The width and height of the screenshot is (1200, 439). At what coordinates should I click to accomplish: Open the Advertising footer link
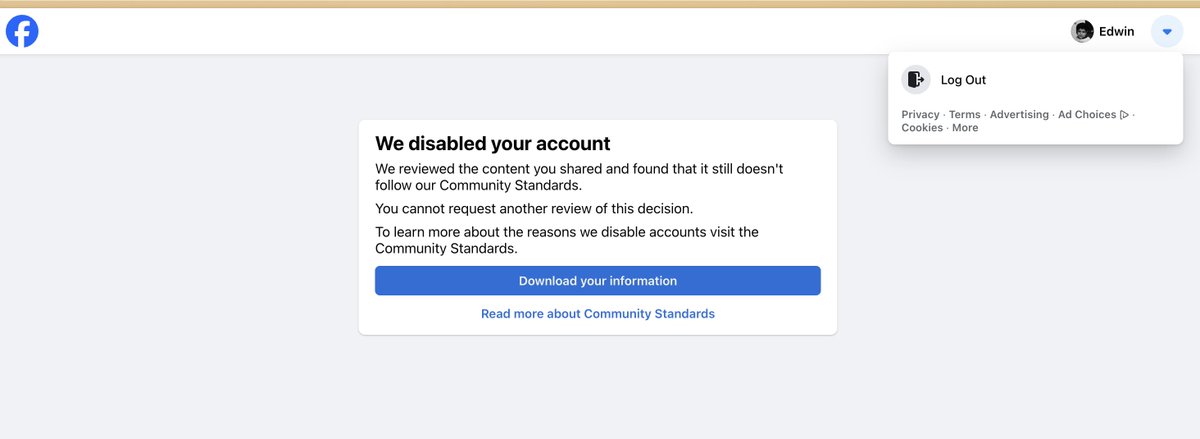coord(1019,115)
